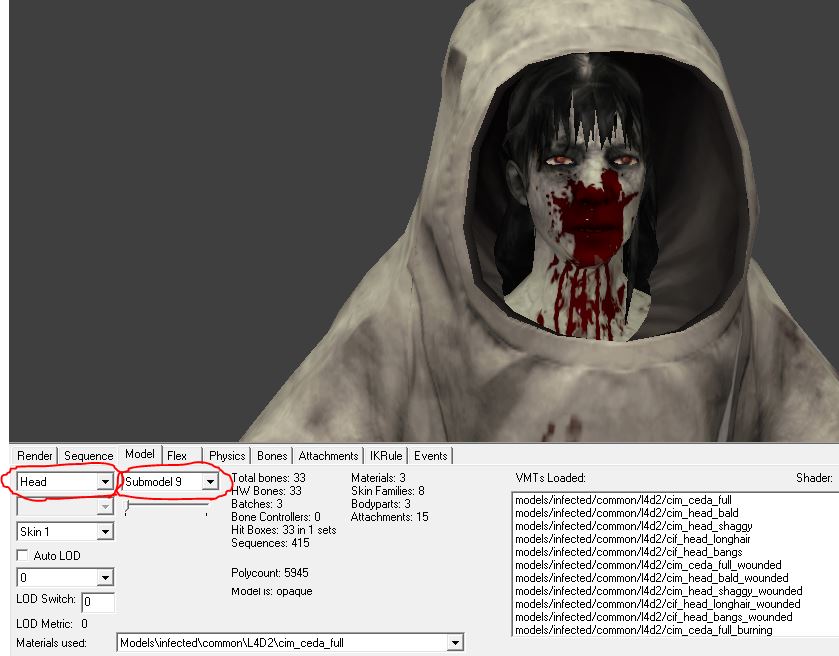Viewport: 839px width, 656px height.
Task: Open the Flex tab
Action: tap(177, 456)
